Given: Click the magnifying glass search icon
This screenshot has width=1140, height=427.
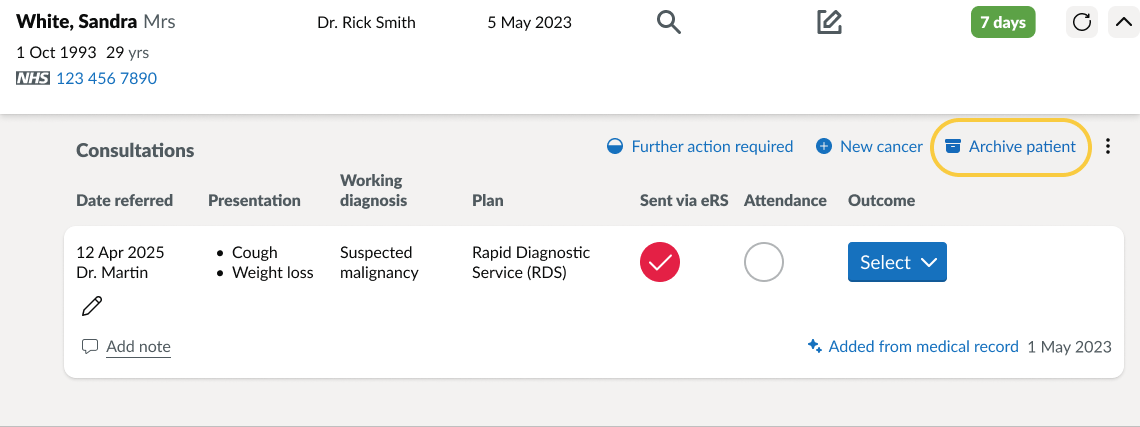Looking at the screenshot, I should (x=669, y=23).
